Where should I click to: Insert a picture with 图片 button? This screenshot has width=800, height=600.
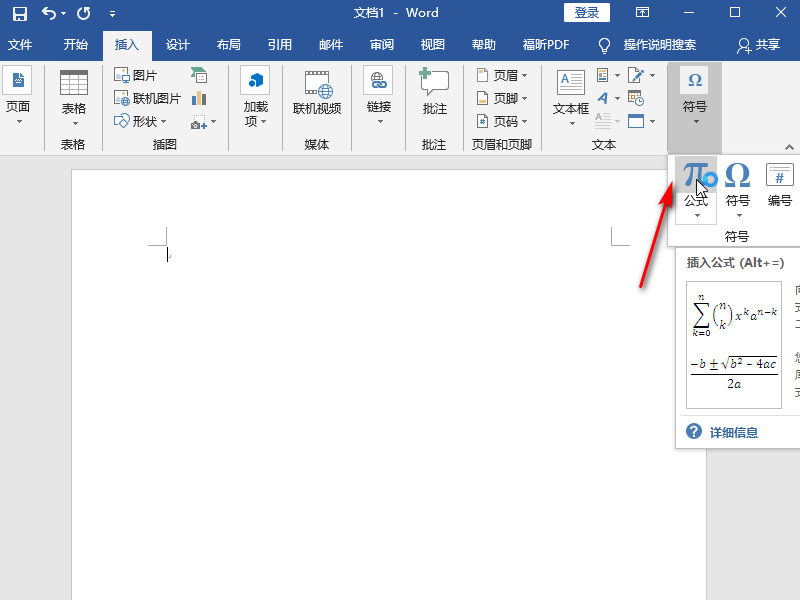135,75
